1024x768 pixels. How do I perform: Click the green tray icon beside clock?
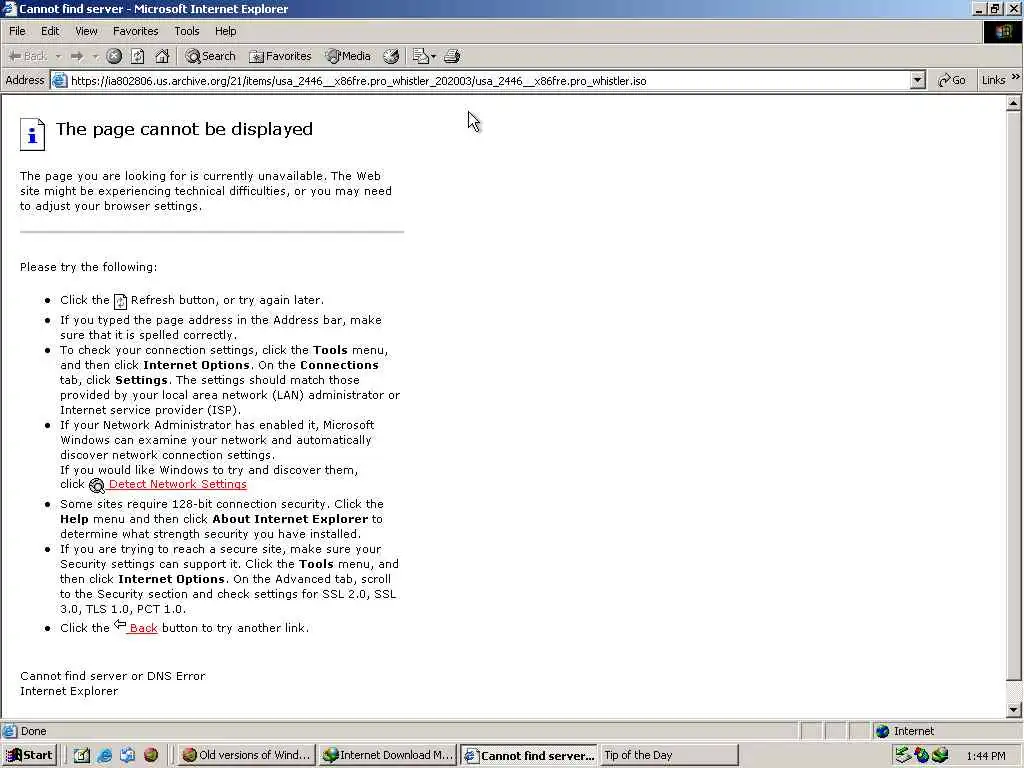pyautogui.click(x=940, y=755)
